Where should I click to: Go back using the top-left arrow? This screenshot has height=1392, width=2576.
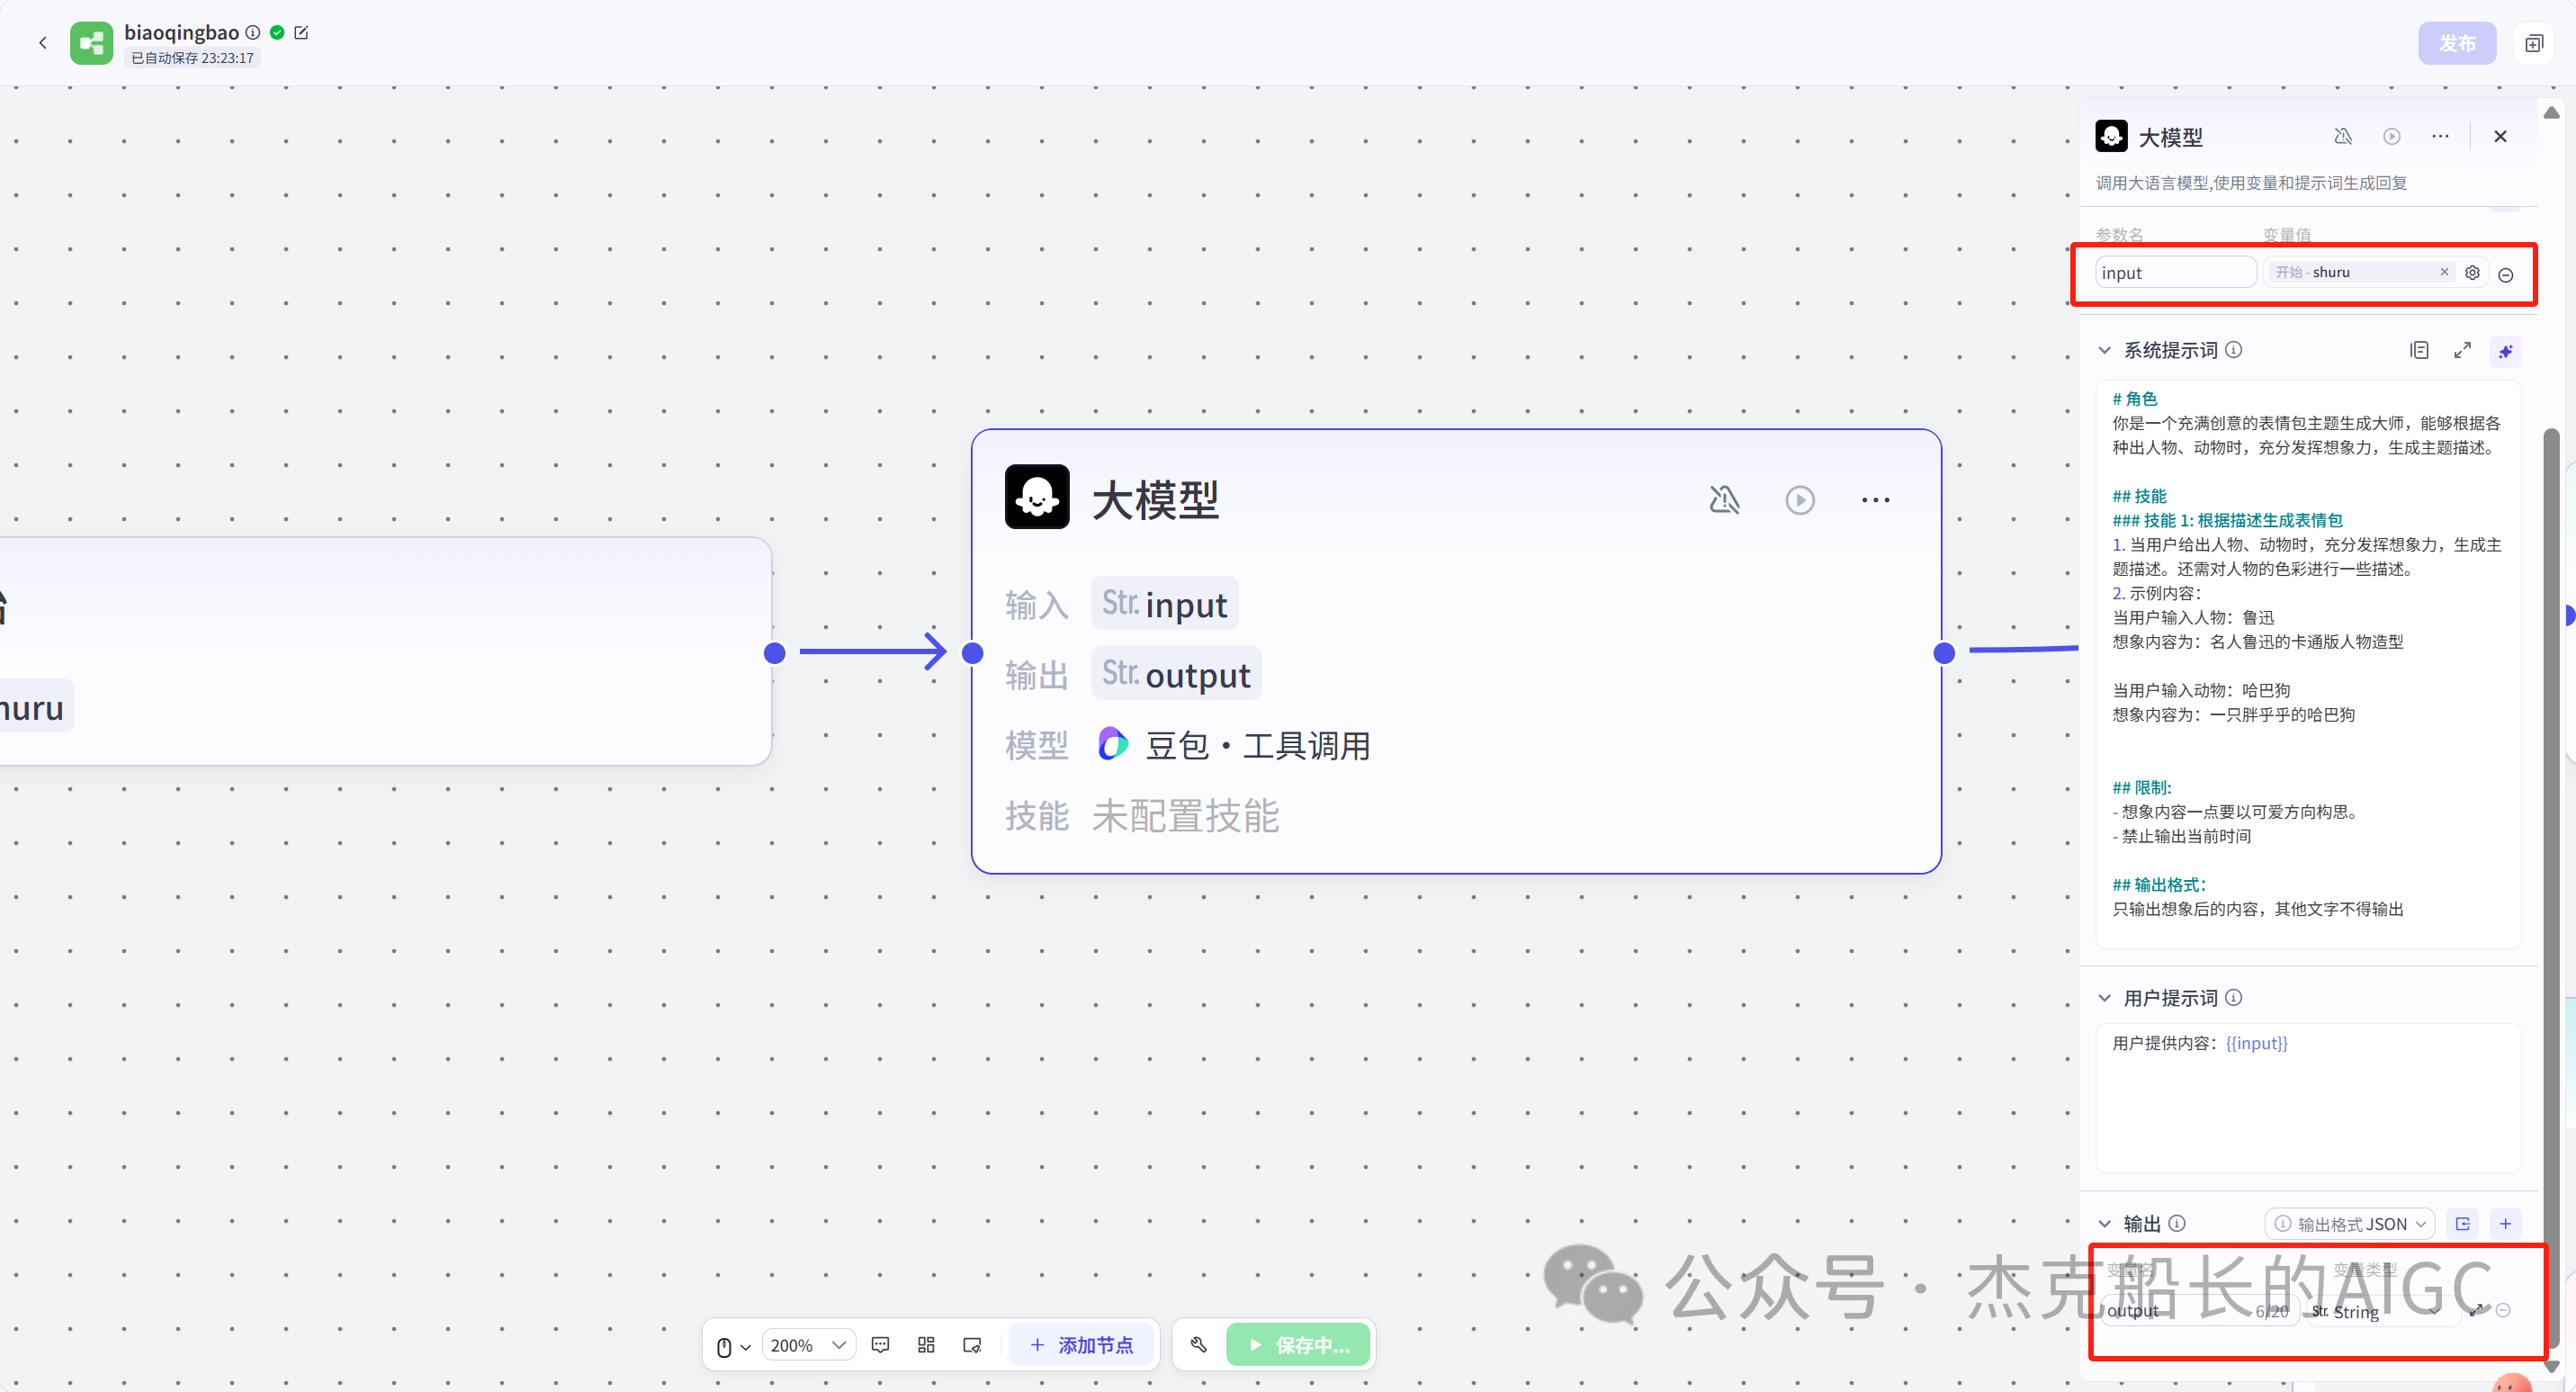point(43,42)
